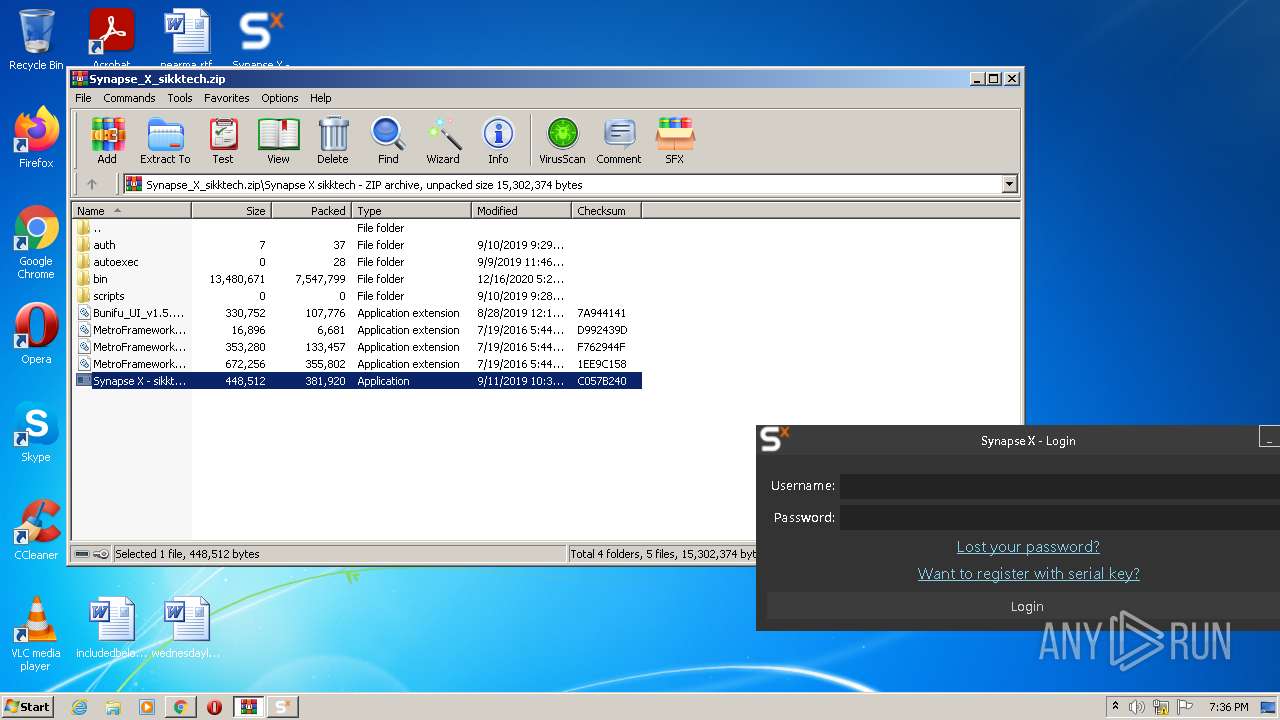The image size is (1280, 720).
Task: Open VLC media player shortcut
Action: coord(36,634)
